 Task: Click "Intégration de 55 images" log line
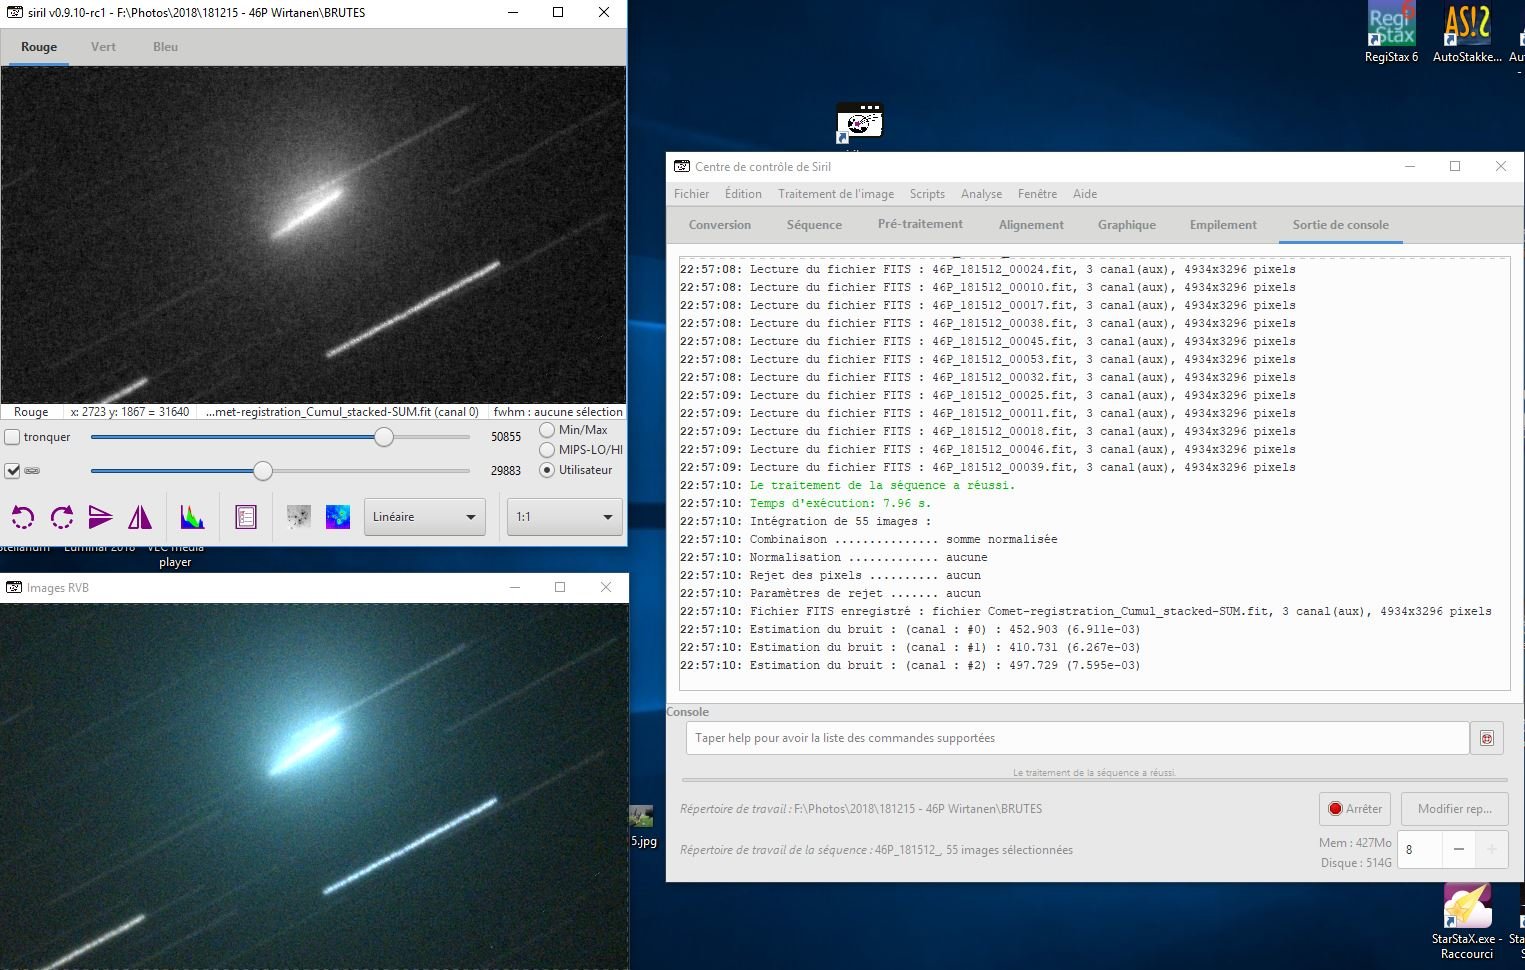point(840,521)
